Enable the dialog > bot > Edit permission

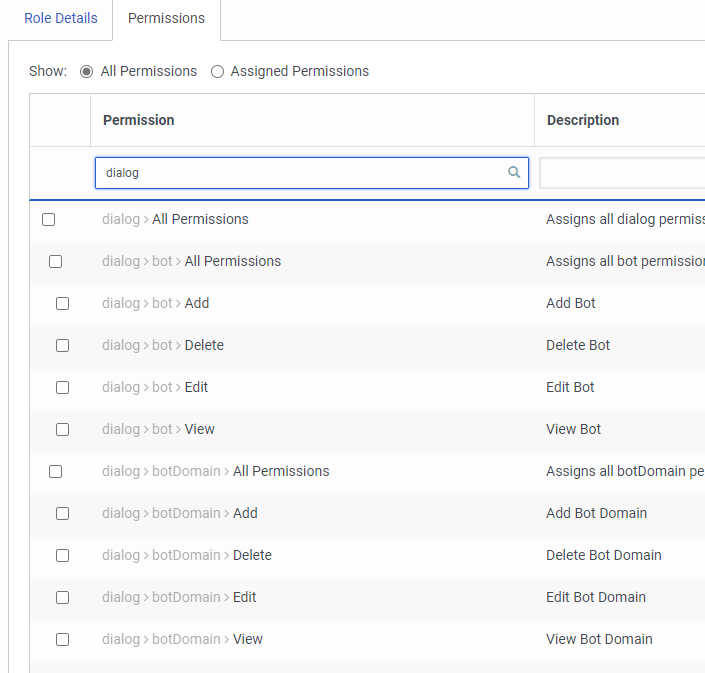click(62, 387)
